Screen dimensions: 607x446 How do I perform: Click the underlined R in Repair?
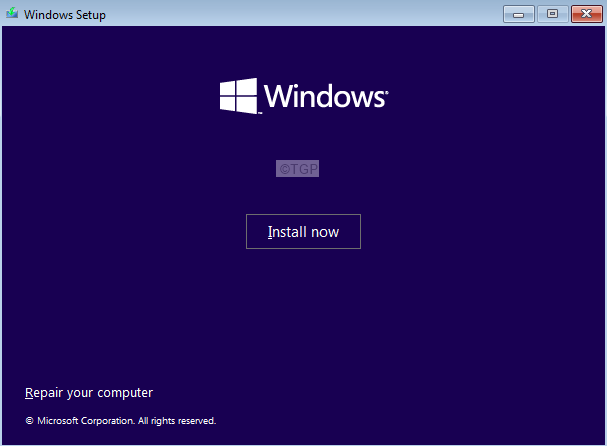point(29,393)
